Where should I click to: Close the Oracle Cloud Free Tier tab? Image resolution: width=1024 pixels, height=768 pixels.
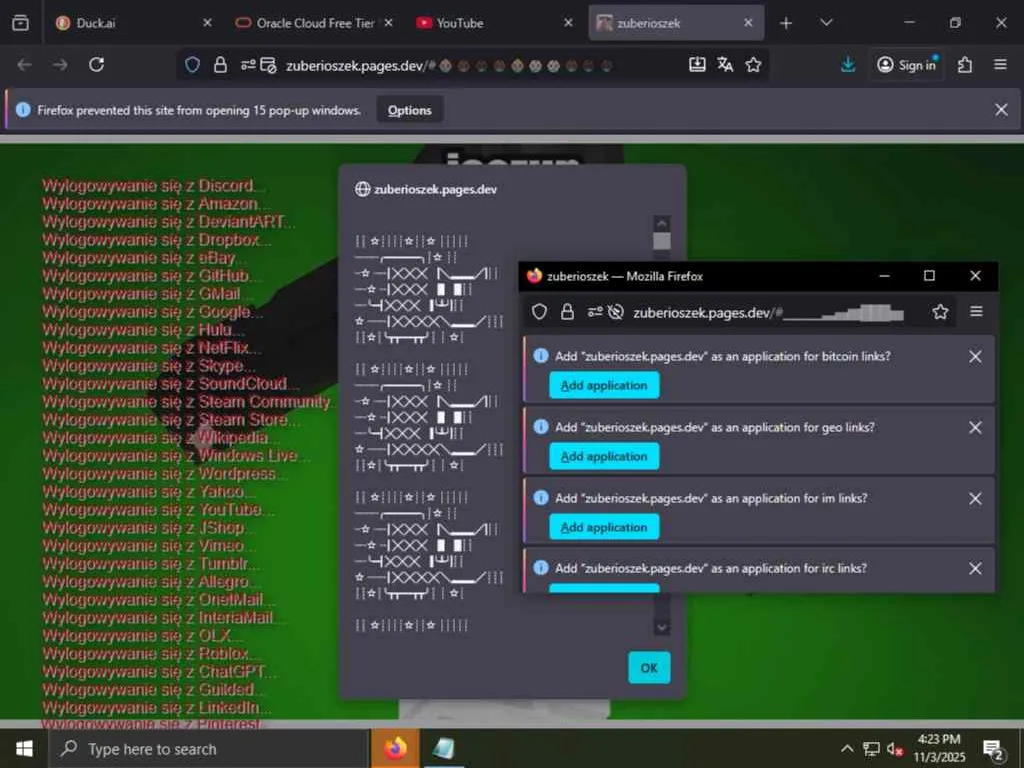(x=389, y=23)
